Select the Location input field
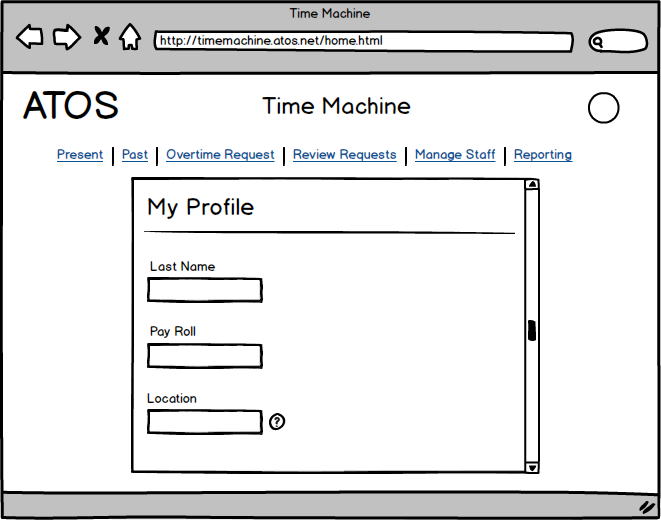661x520 pixels. click(x=205, y=422)
